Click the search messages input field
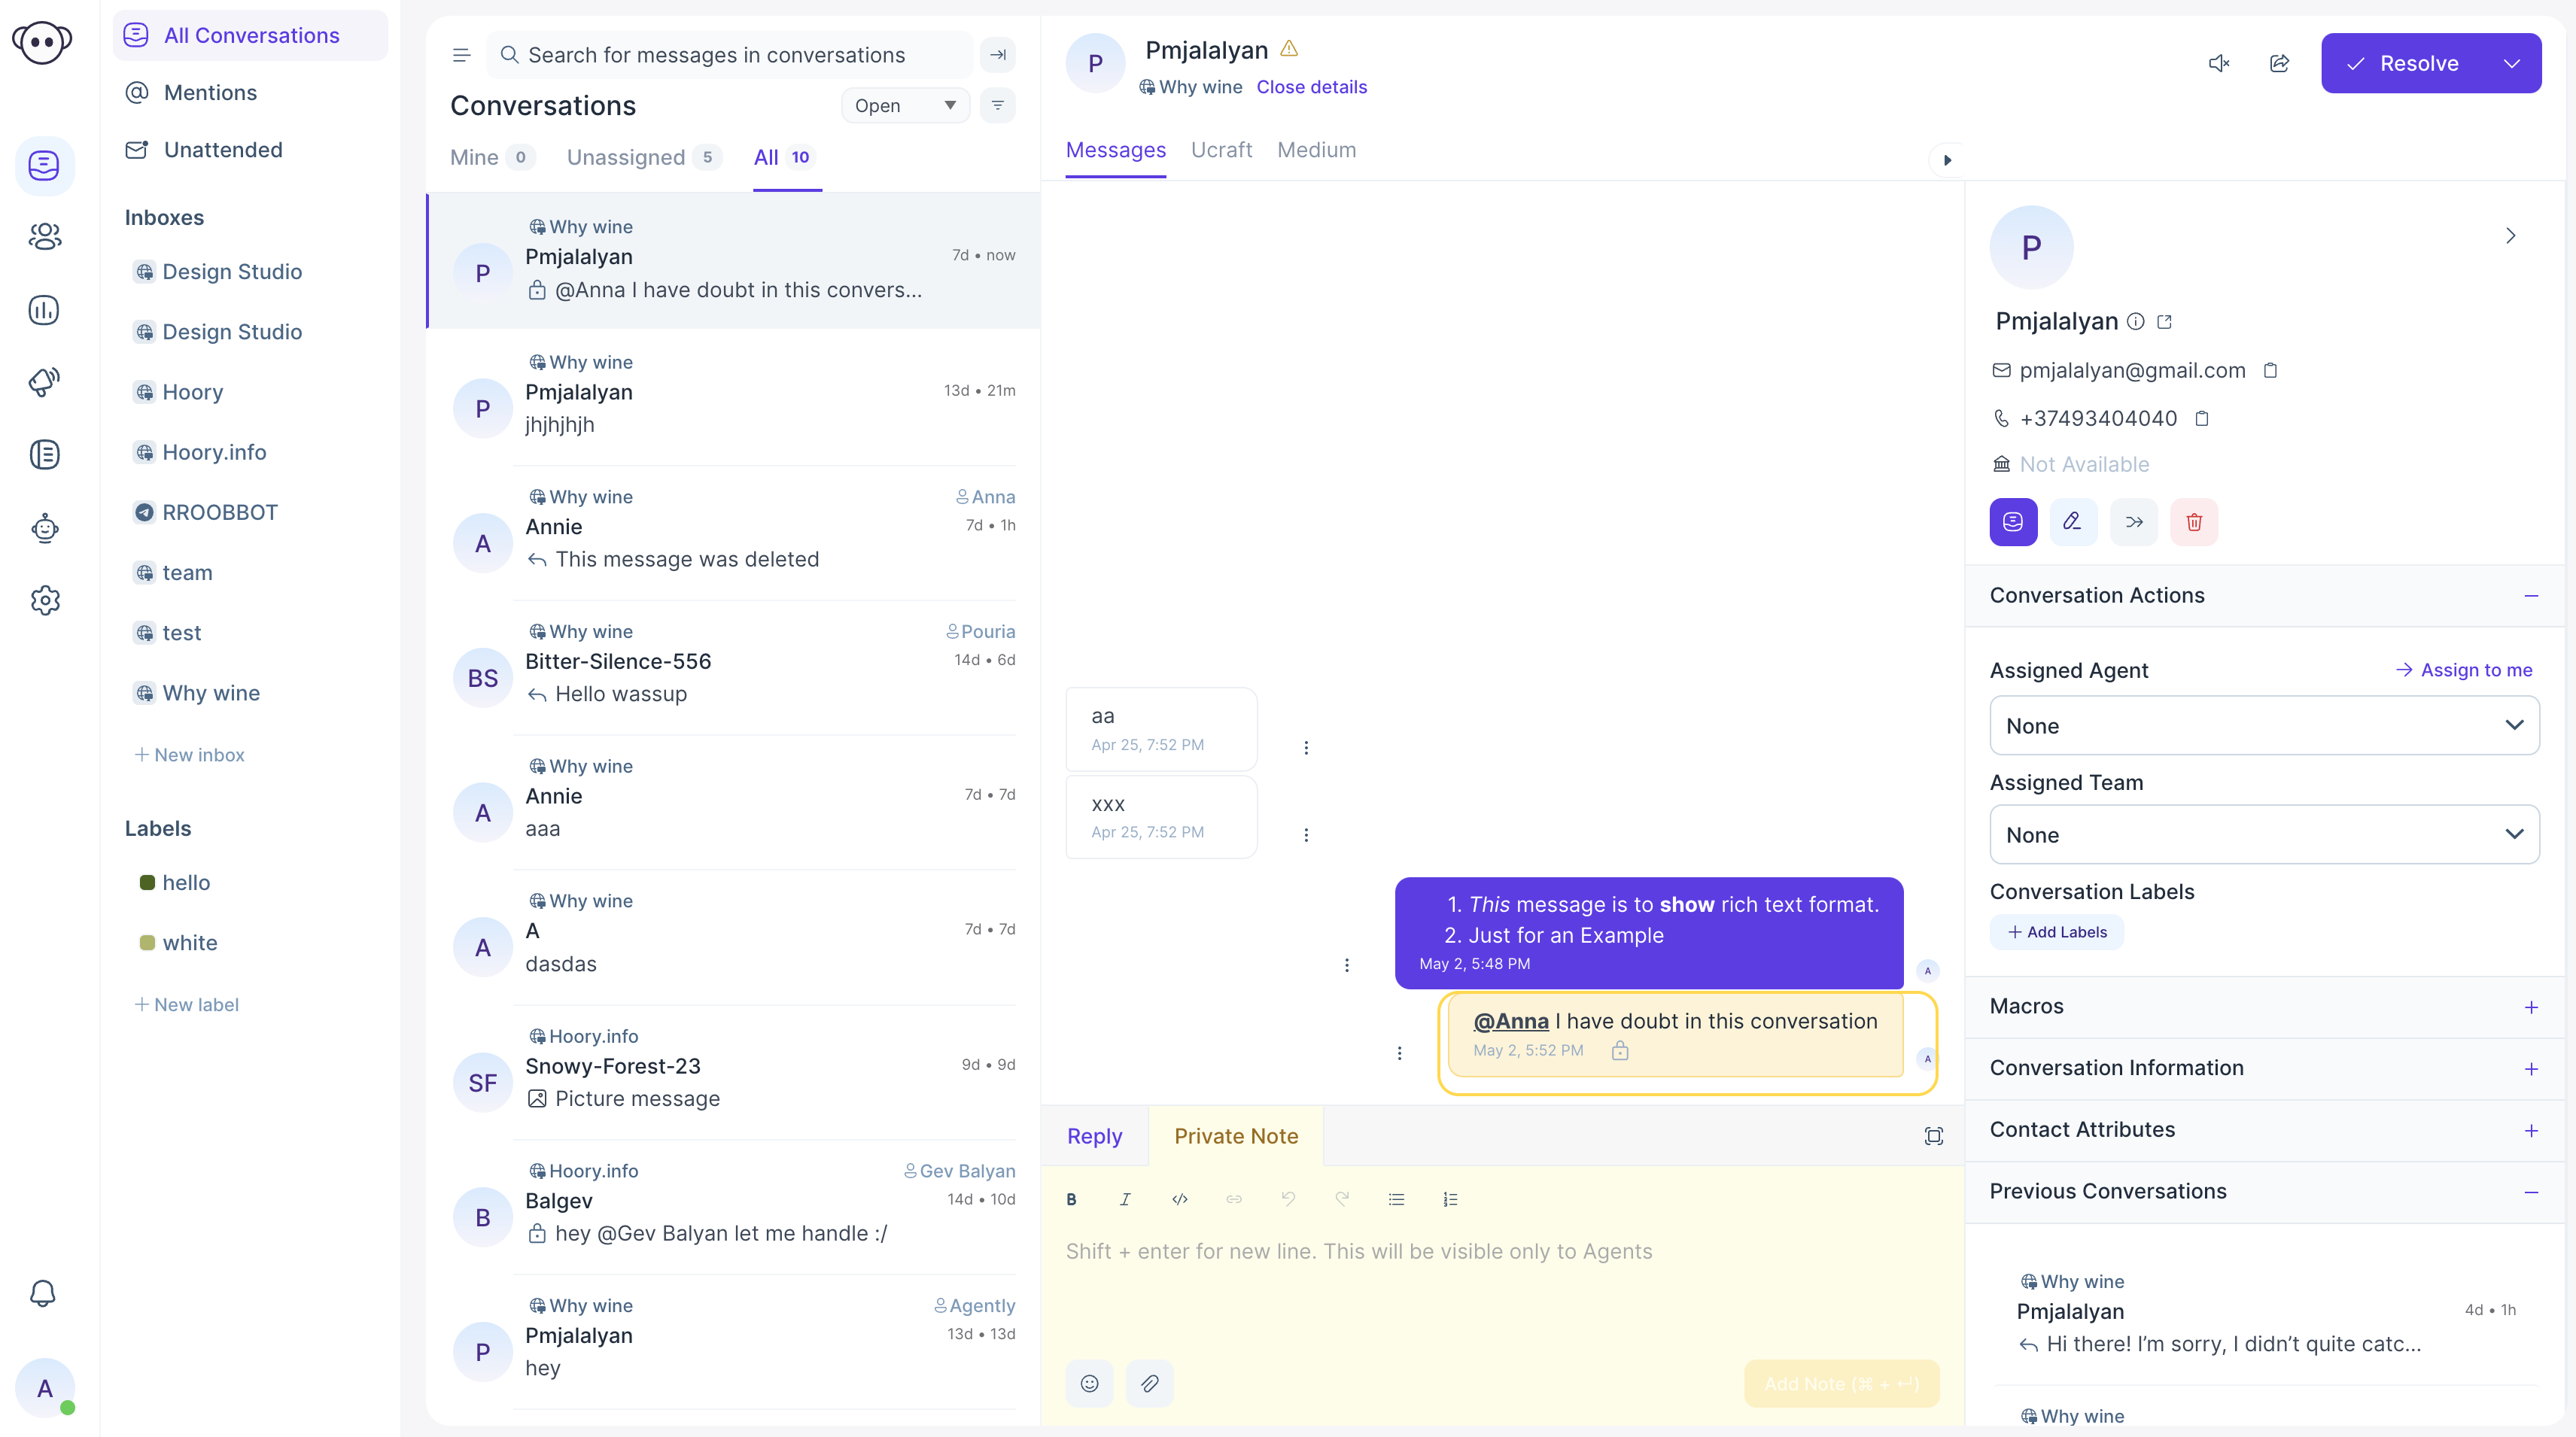This screenshot has width=2576, height=1437. 730,55
